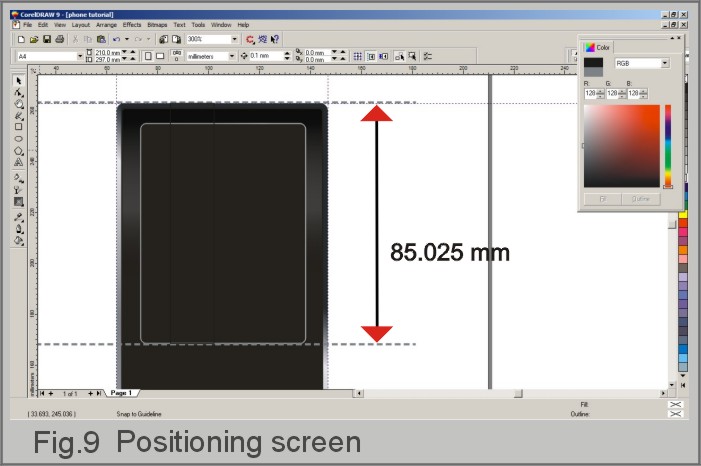This screenshot has height=466, width=701.
Task: Toggle Draw Complex Objects When Moving
Action: click(x=399, y=56)
